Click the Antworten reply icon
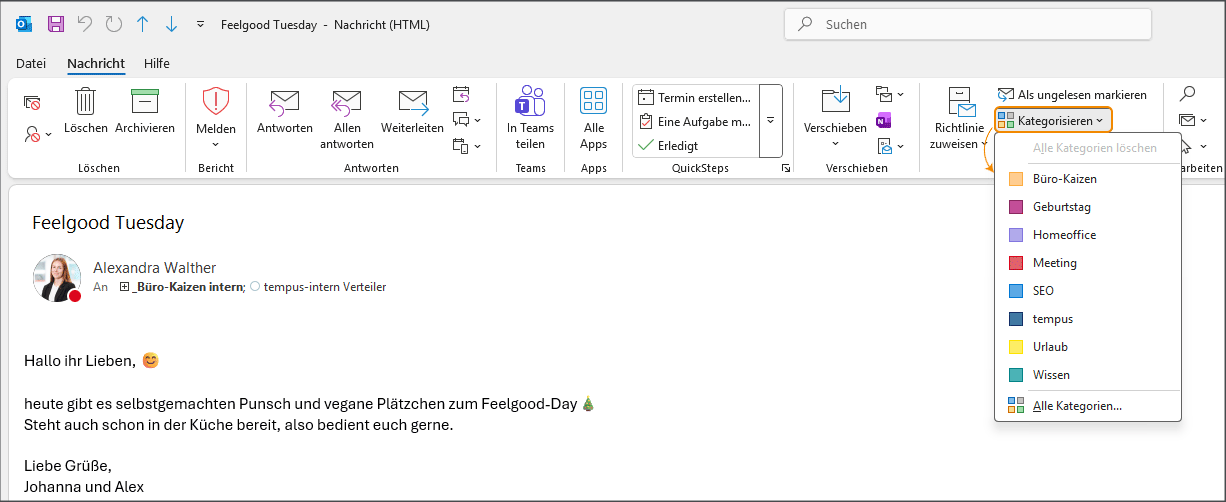Image resolution: width=1226 pixels, height=502 pixels. pyautogui.click(x=284, y=103)
